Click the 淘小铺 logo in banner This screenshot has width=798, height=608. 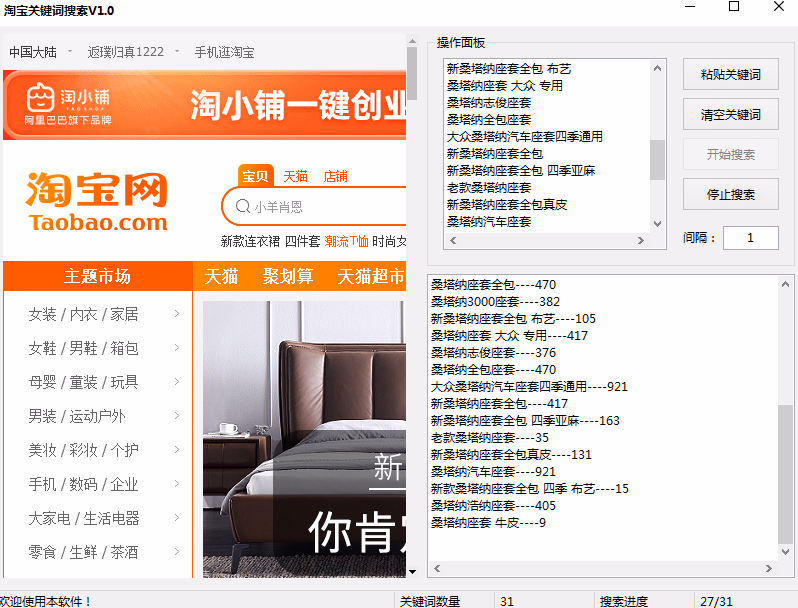68,104
